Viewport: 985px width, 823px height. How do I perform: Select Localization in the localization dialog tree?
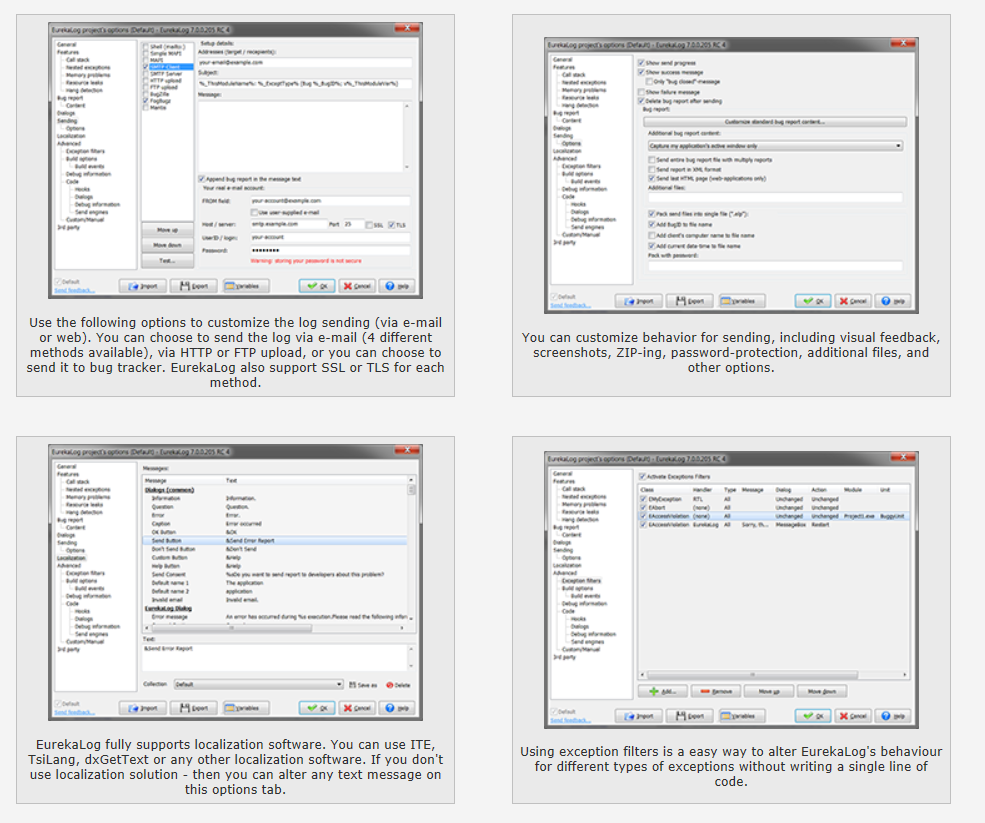click(72, 558)
